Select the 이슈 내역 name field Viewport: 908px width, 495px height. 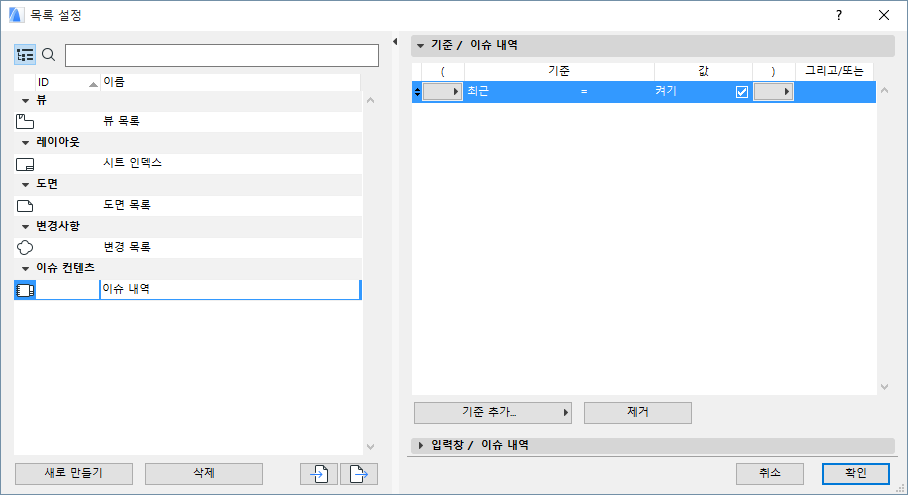tap(230, 289)
